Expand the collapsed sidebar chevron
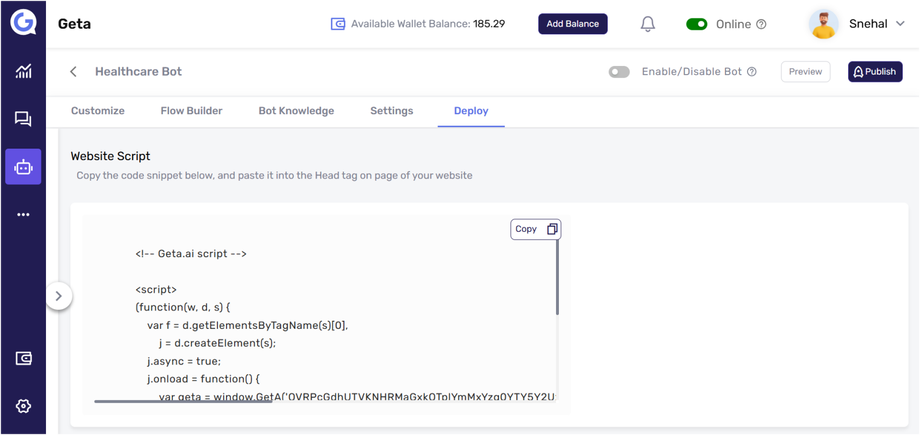This screenshot has width=920, height=435. point(59,296)
